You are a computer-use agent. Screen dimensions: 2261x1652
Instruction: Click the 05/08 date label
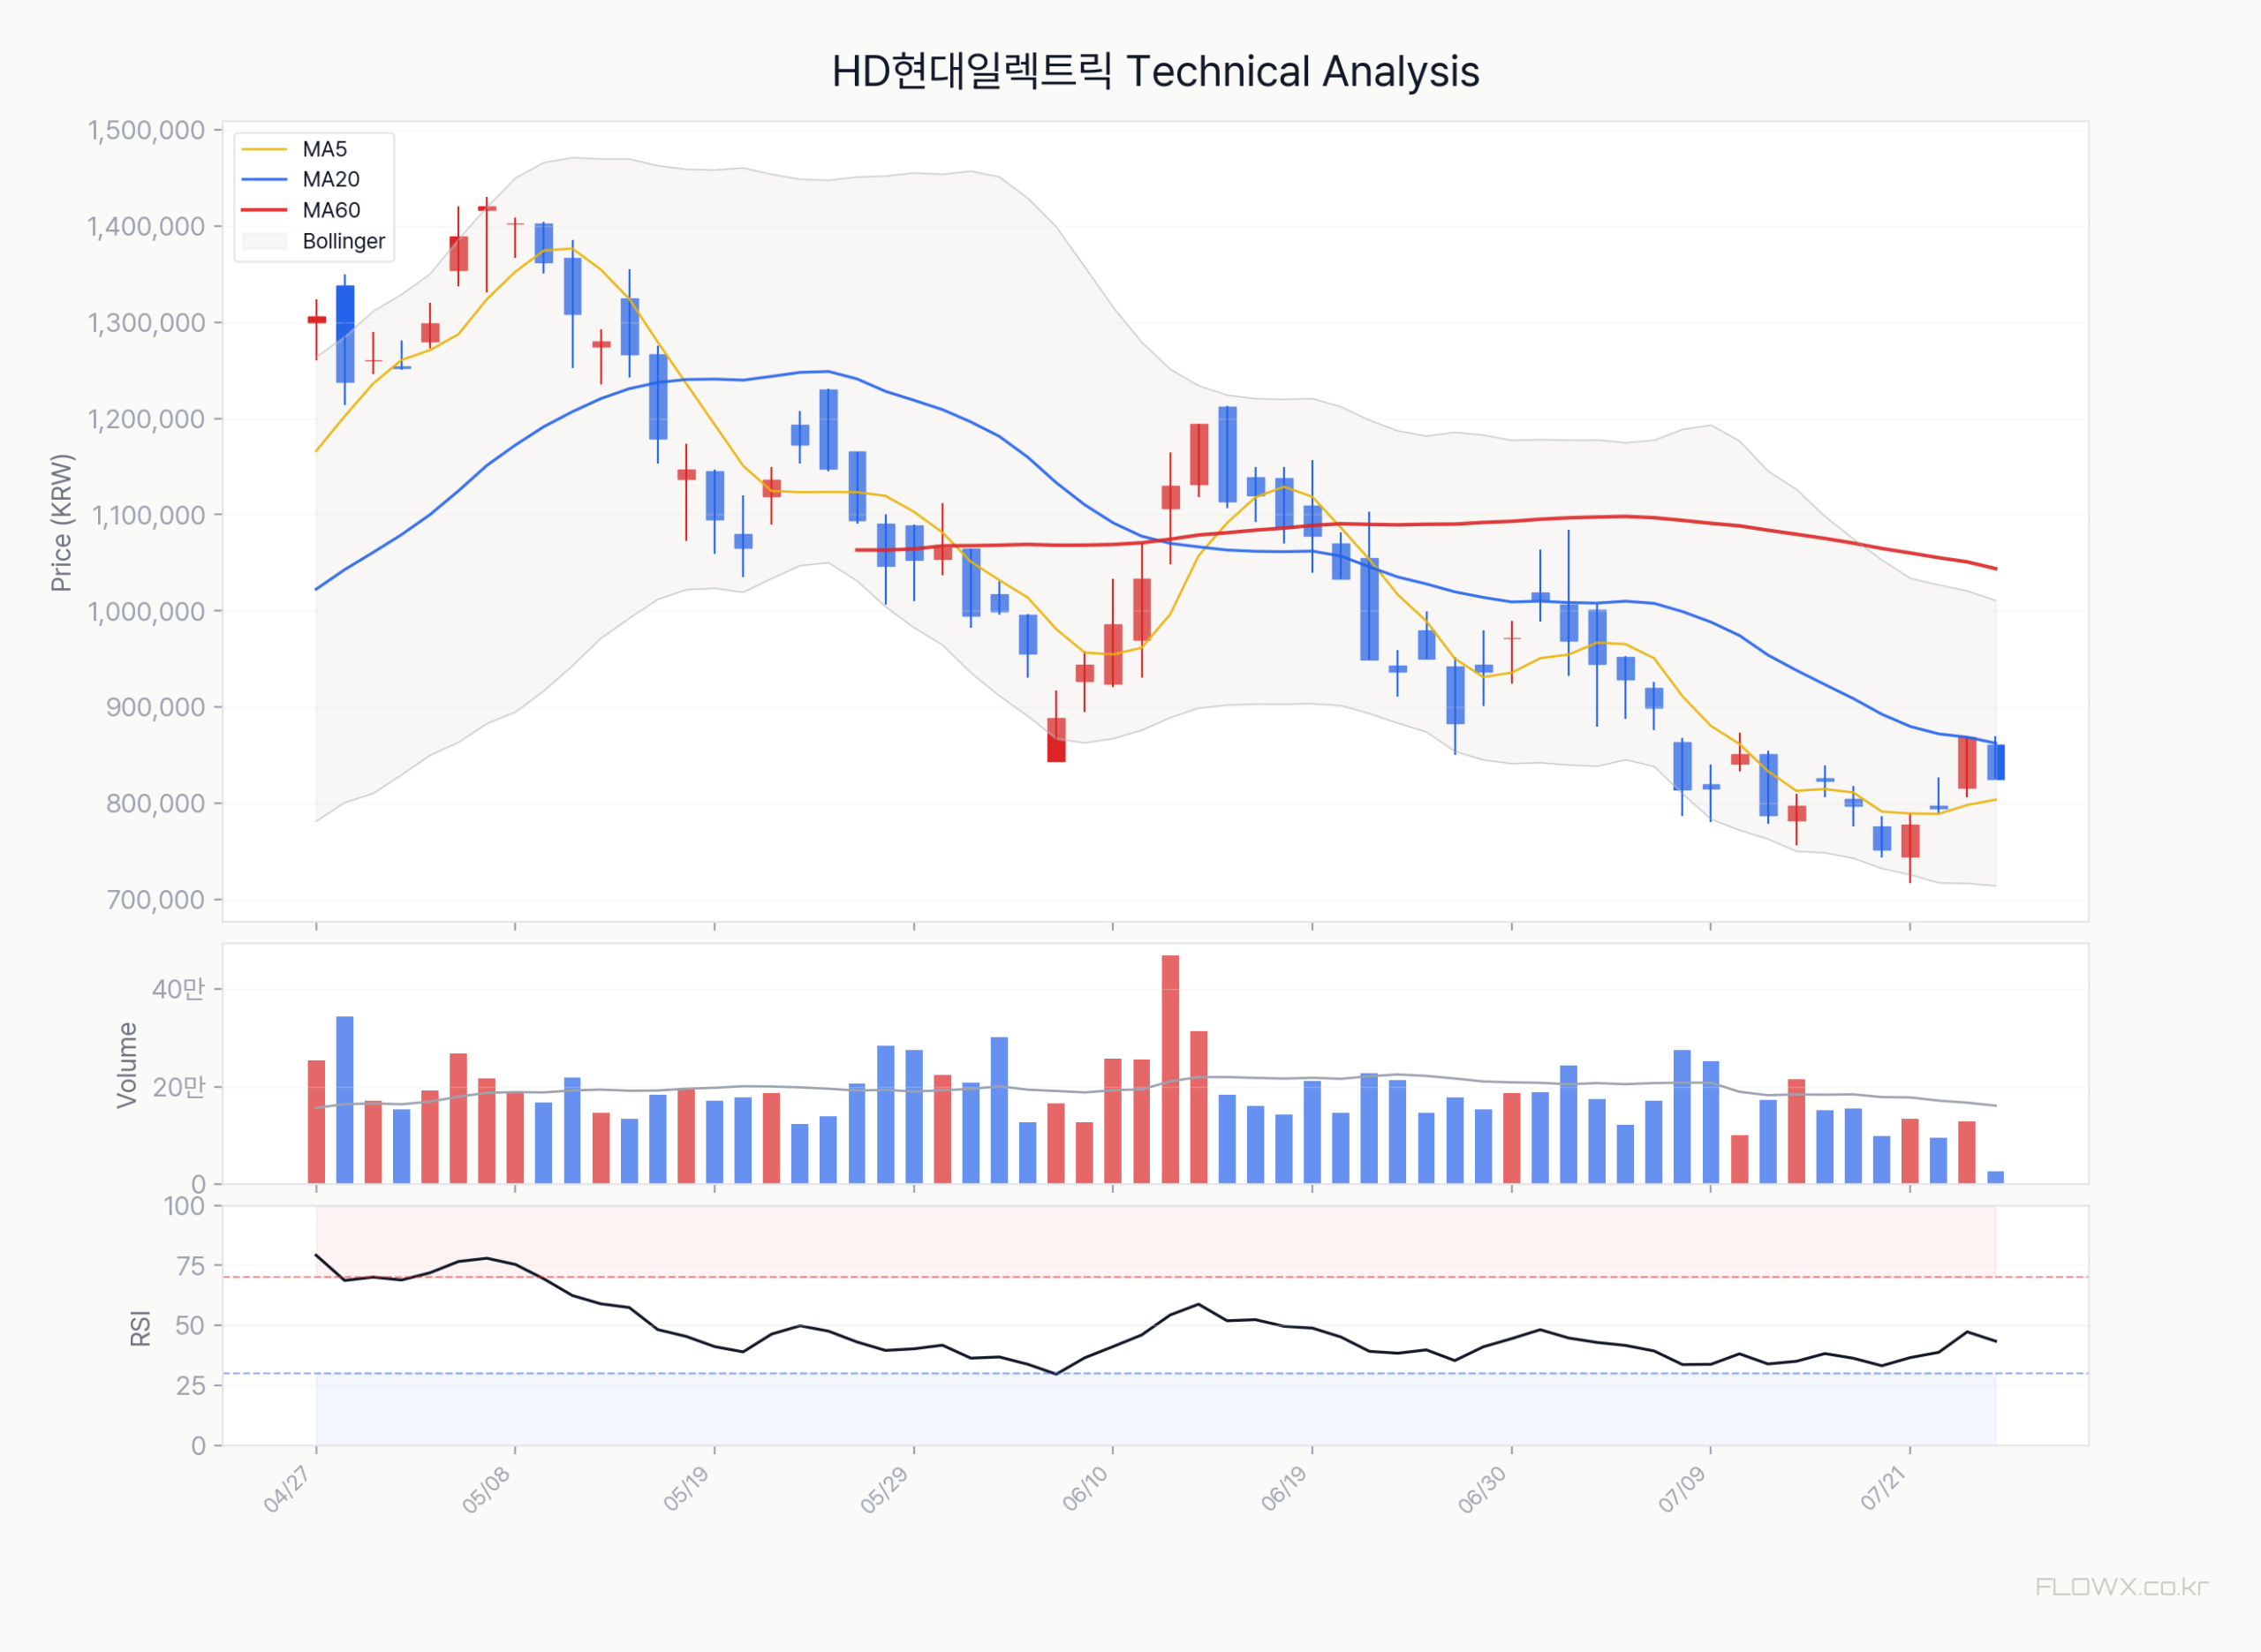click(x=486, y=1490)
